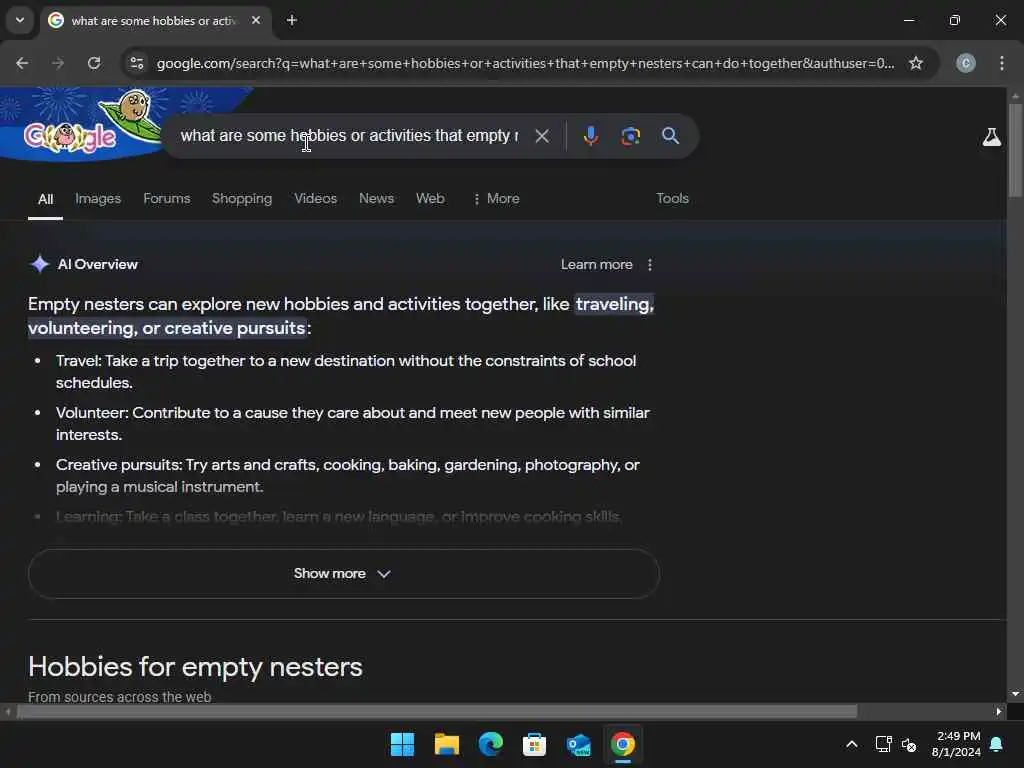Submit search with magnifying glass icon
The image size is (1024, 768).
[x=670, y=136]
